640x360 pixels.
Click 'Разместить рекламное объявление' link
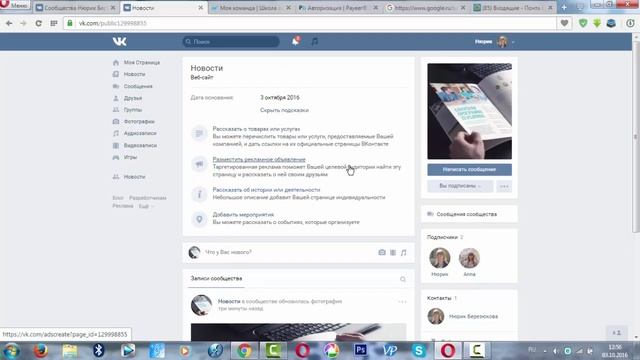pos(259,159)
